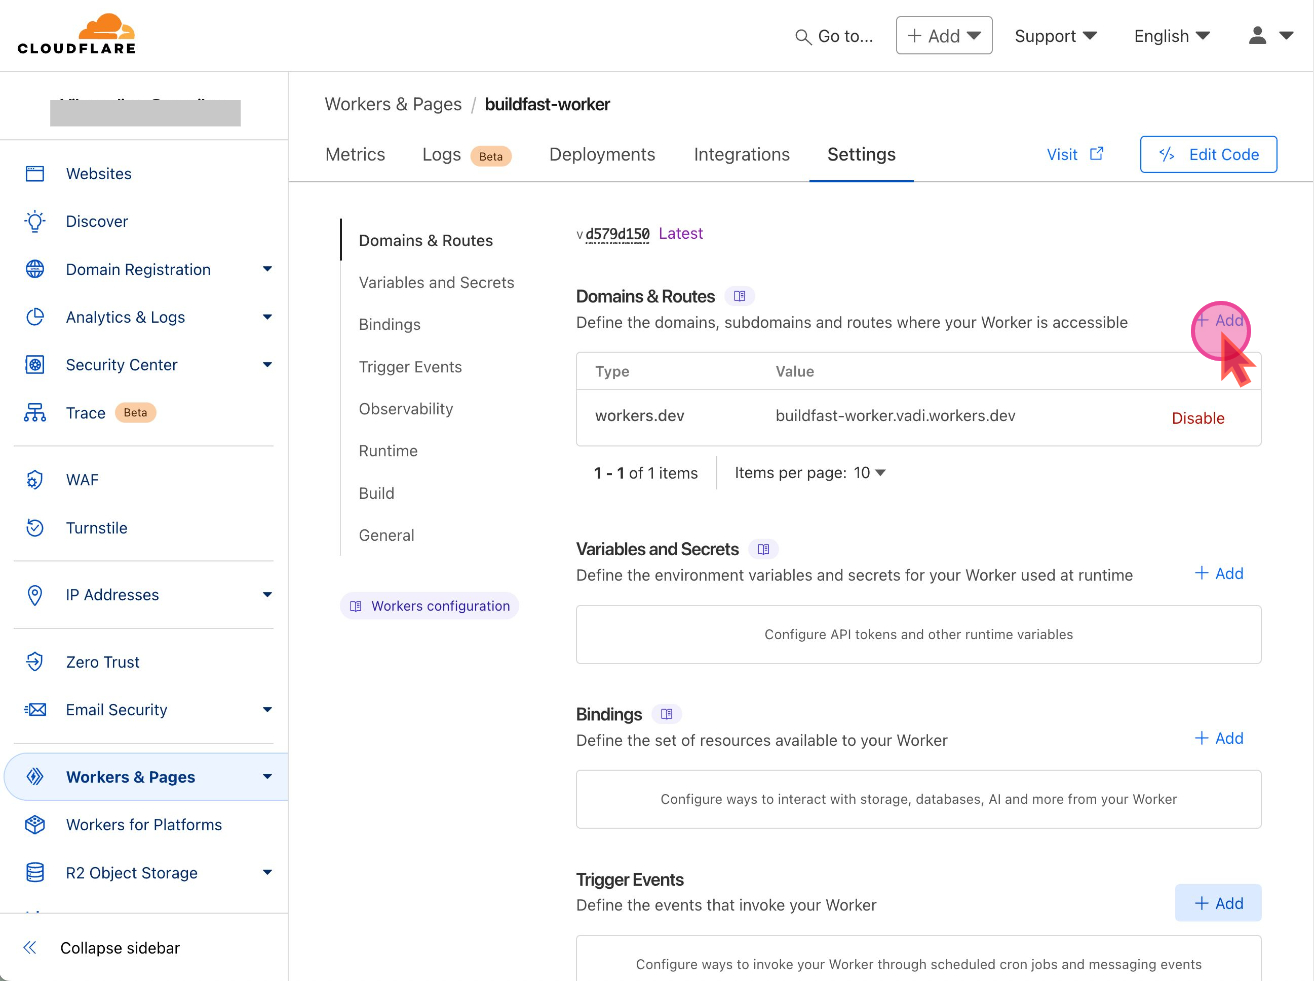Jump to Observability settings section
Image resolution: width=1314 pixels, height=981 pixels.
click(x=406, y=409)
